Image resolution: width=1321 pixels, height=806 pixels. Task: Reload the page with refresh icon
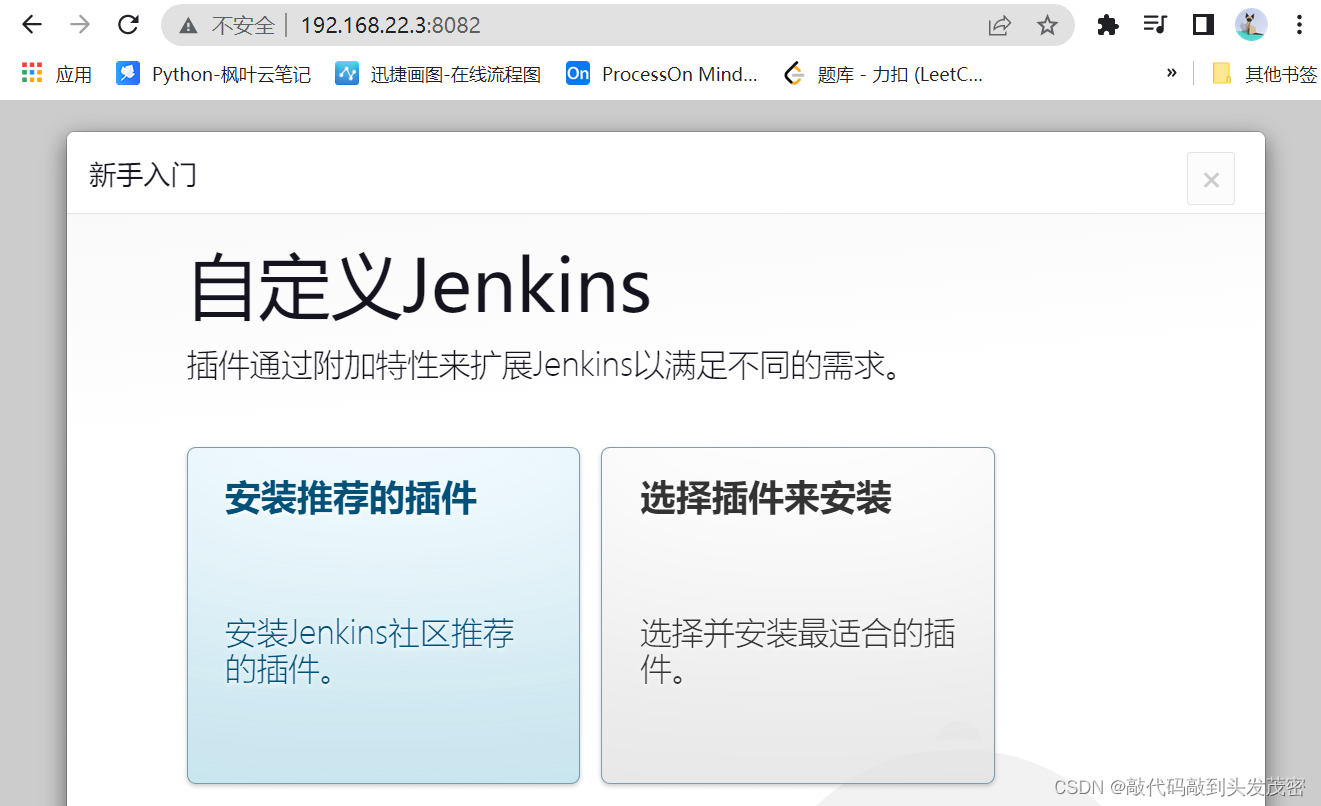[128, 25]
